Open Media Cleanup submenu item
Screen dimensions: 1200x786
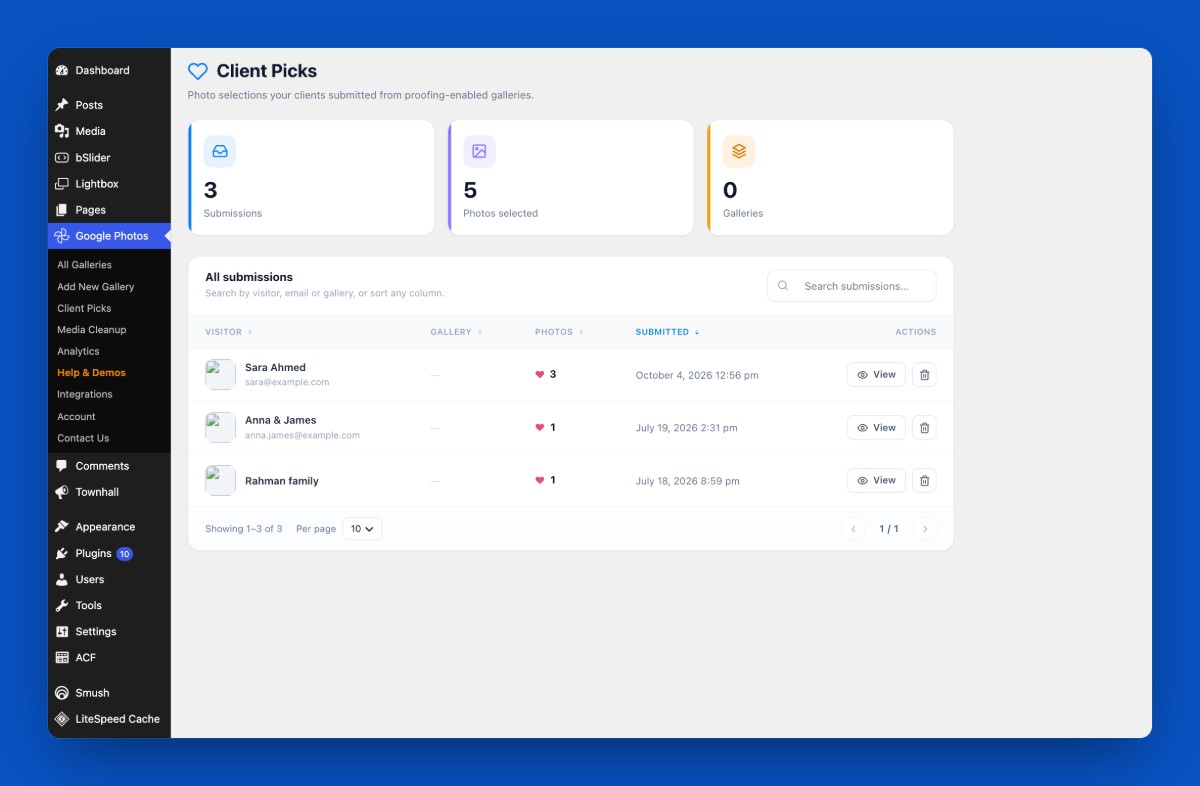pyautogui.click(x=92, y=330)
